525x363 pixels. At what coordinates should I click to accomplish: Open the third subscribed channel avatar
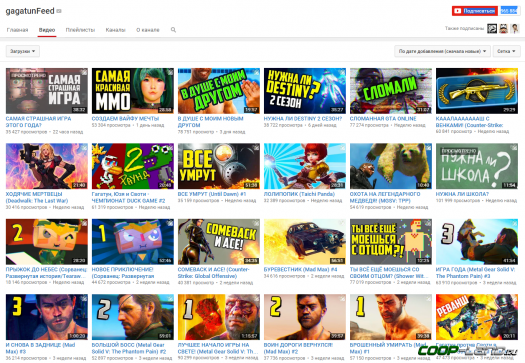click(515, 29)
